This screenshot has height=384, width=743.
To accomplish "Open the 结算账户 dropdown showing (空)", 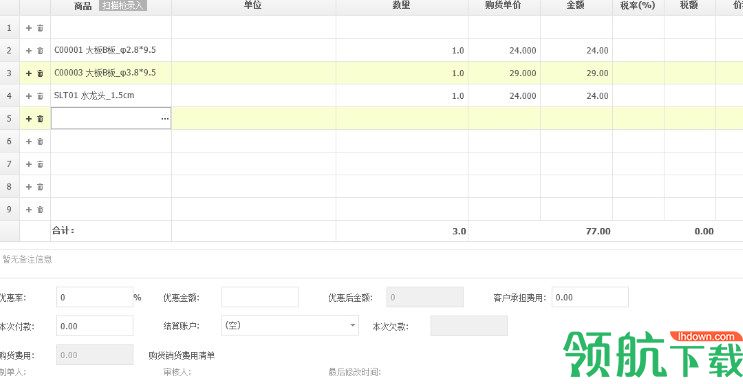I will 290,326.
